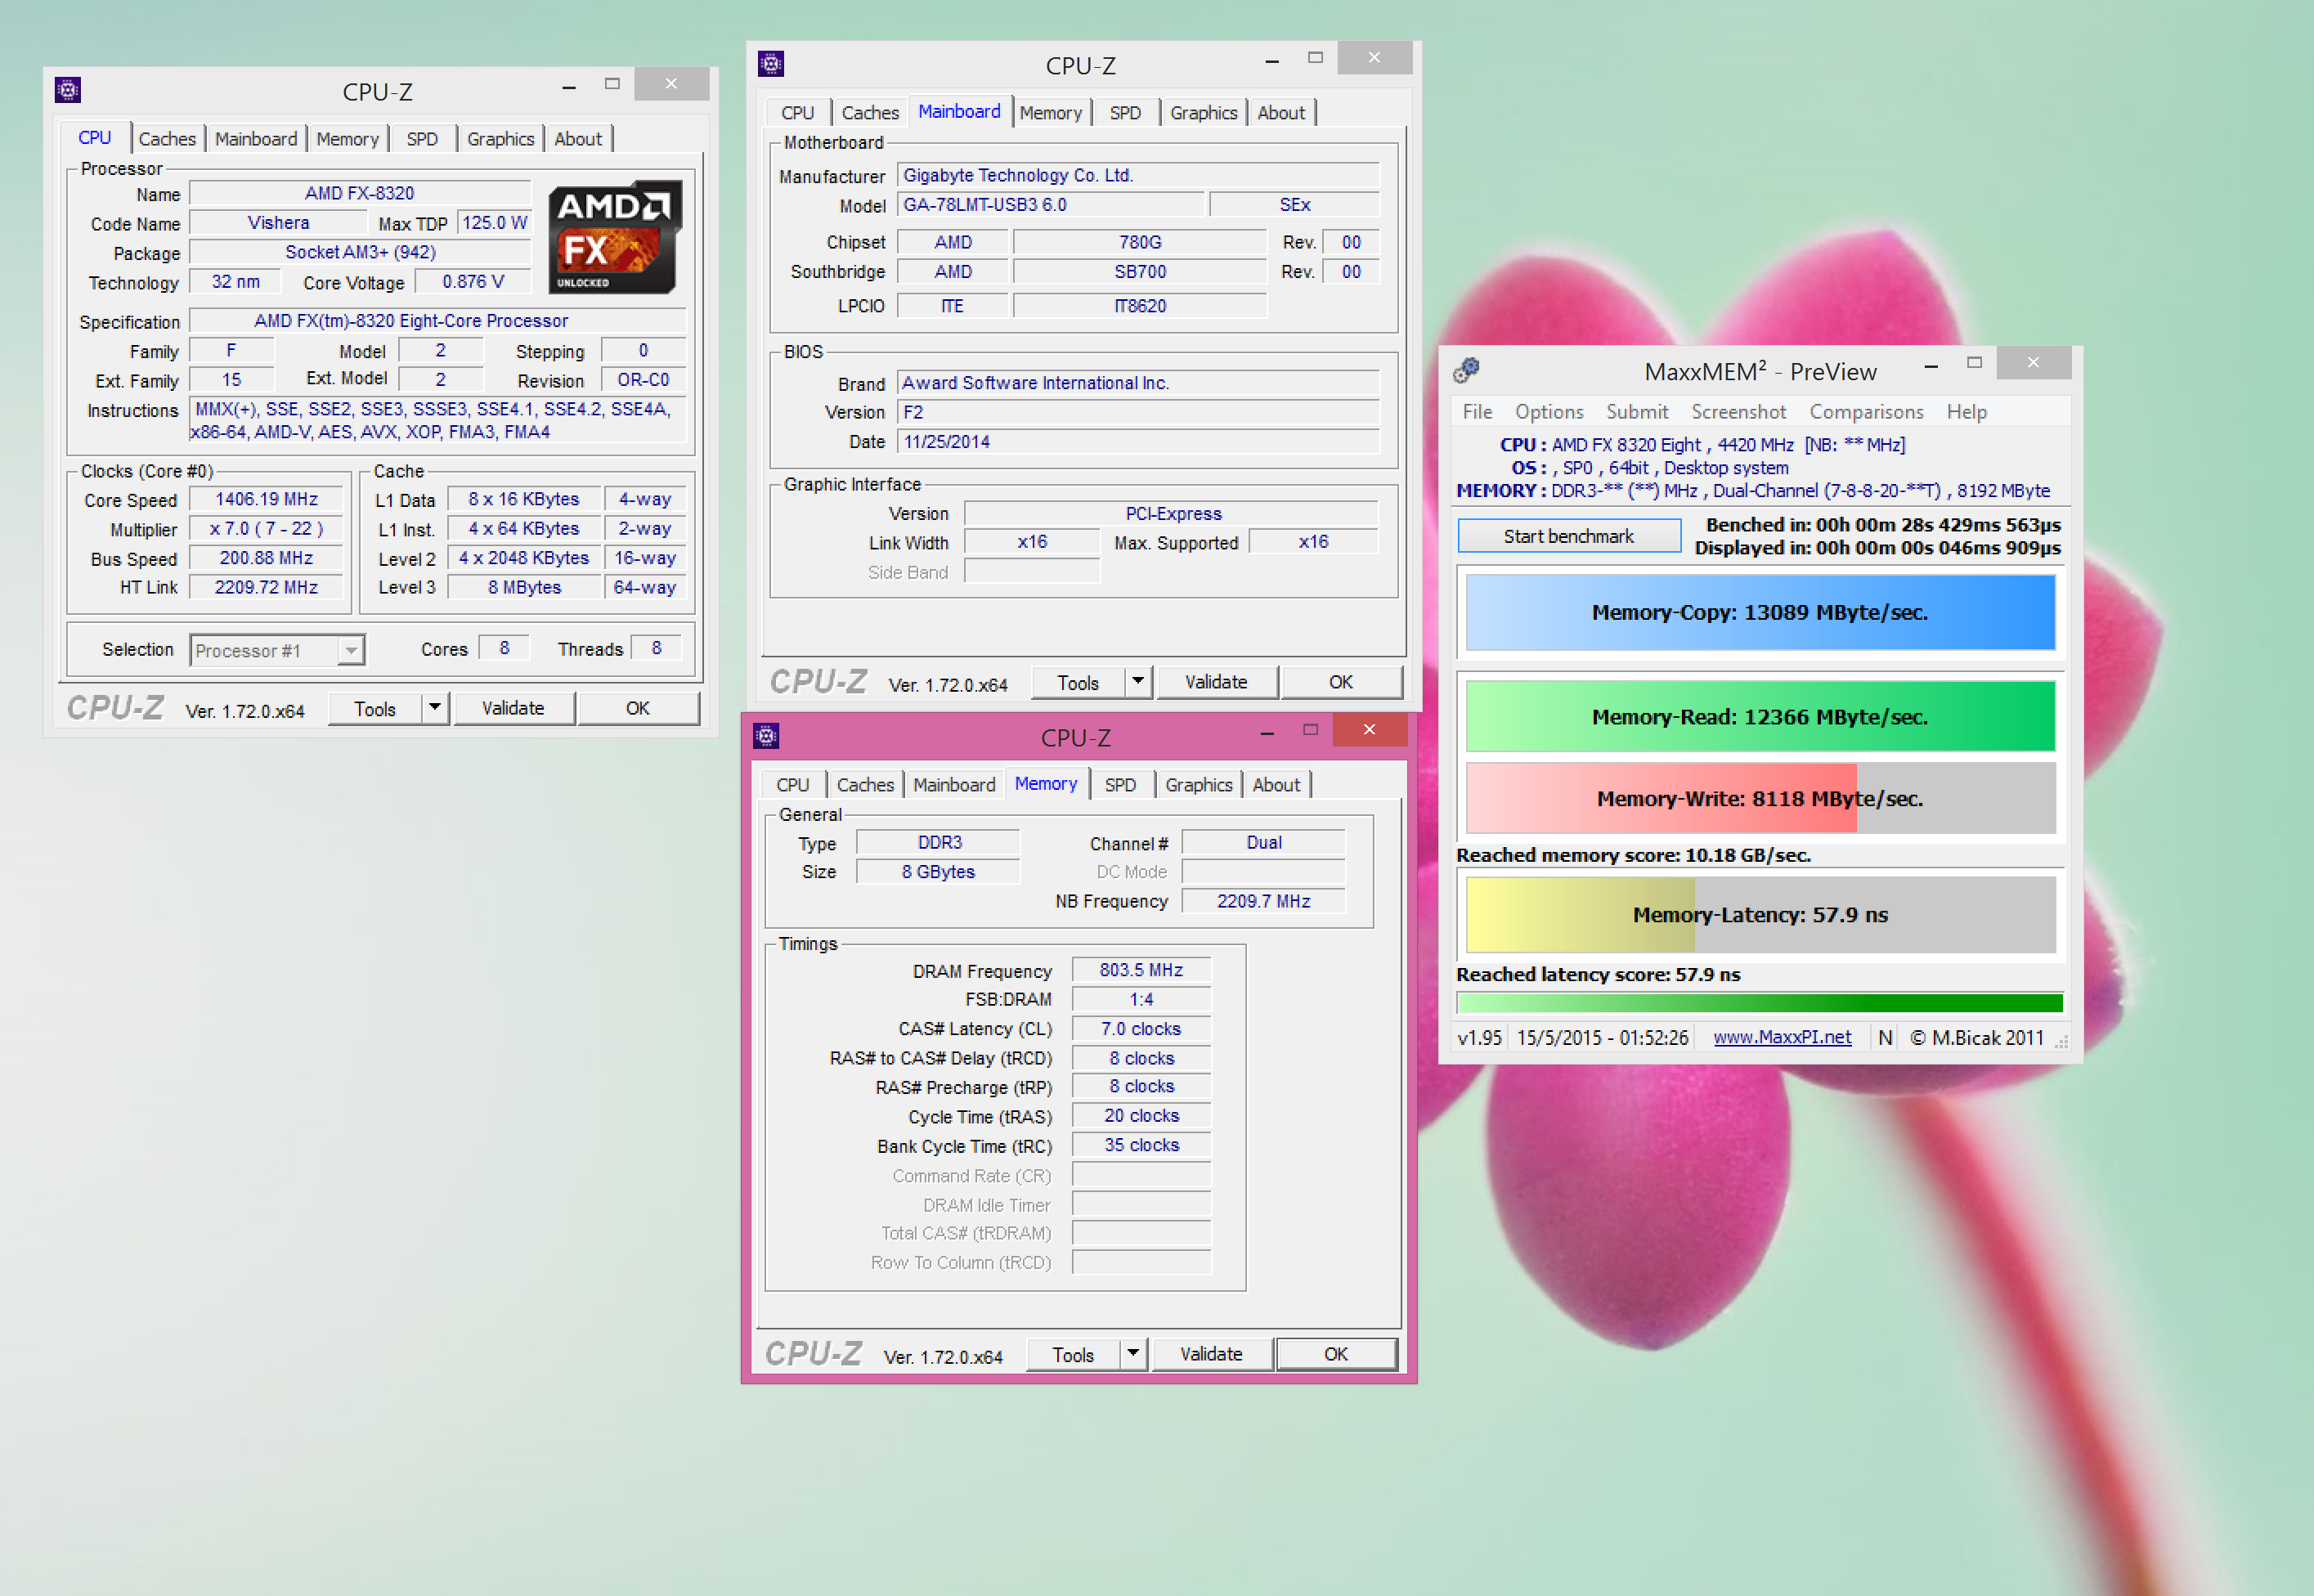Image resolution: width=2314 pixels, height=1596 pixels.
Task: Click Validate in CPU window
Action: point(513,708)
